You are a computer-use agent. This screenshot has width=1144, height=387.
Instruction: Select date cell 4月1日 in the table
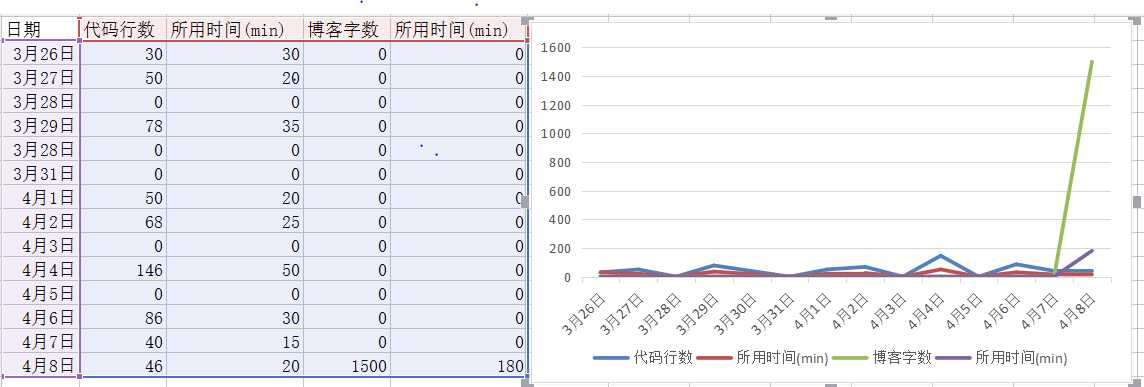click(x=40, y=198)
